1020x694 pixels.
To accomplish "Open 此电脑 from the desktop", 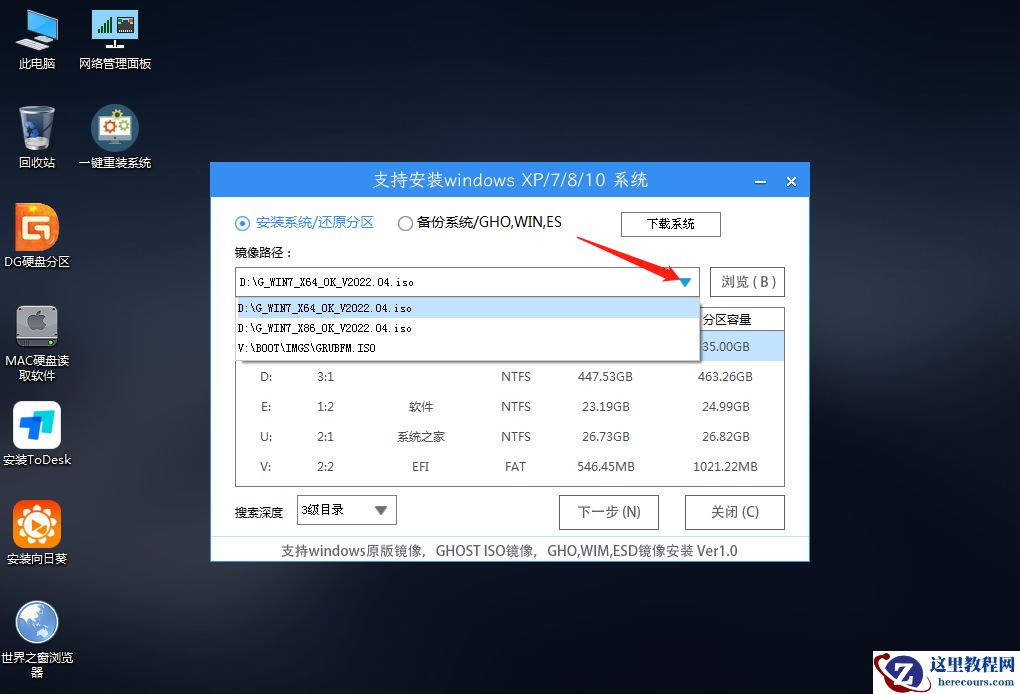I will [x=36, y=38].
